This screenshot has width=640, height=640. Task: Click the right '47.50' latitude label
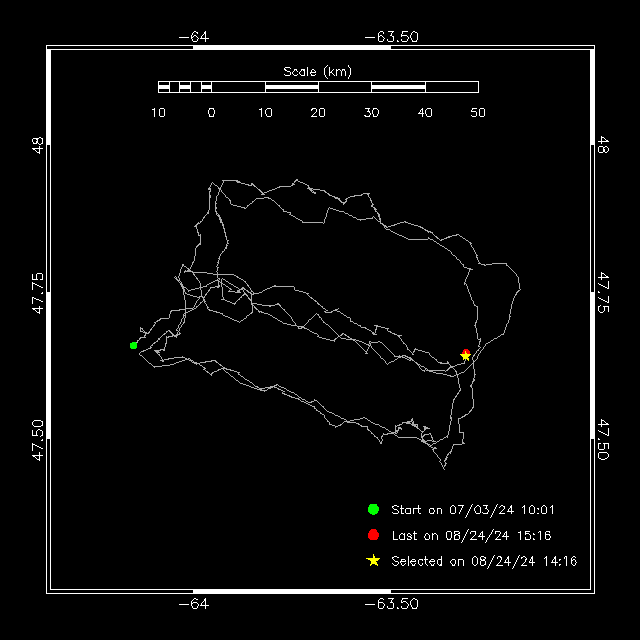pyautogui.click(x=603, y=440)
